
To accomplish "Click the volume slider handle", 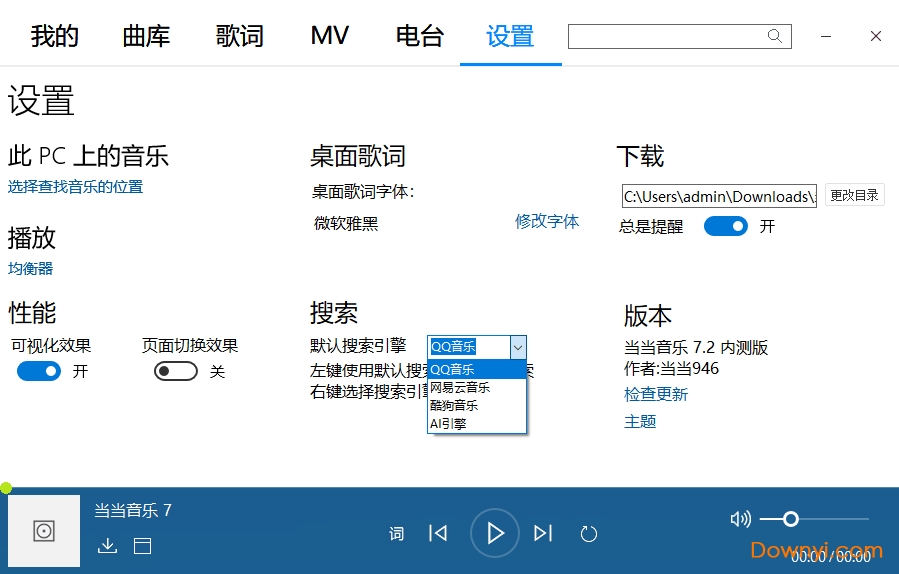I will tap(791, 519).
